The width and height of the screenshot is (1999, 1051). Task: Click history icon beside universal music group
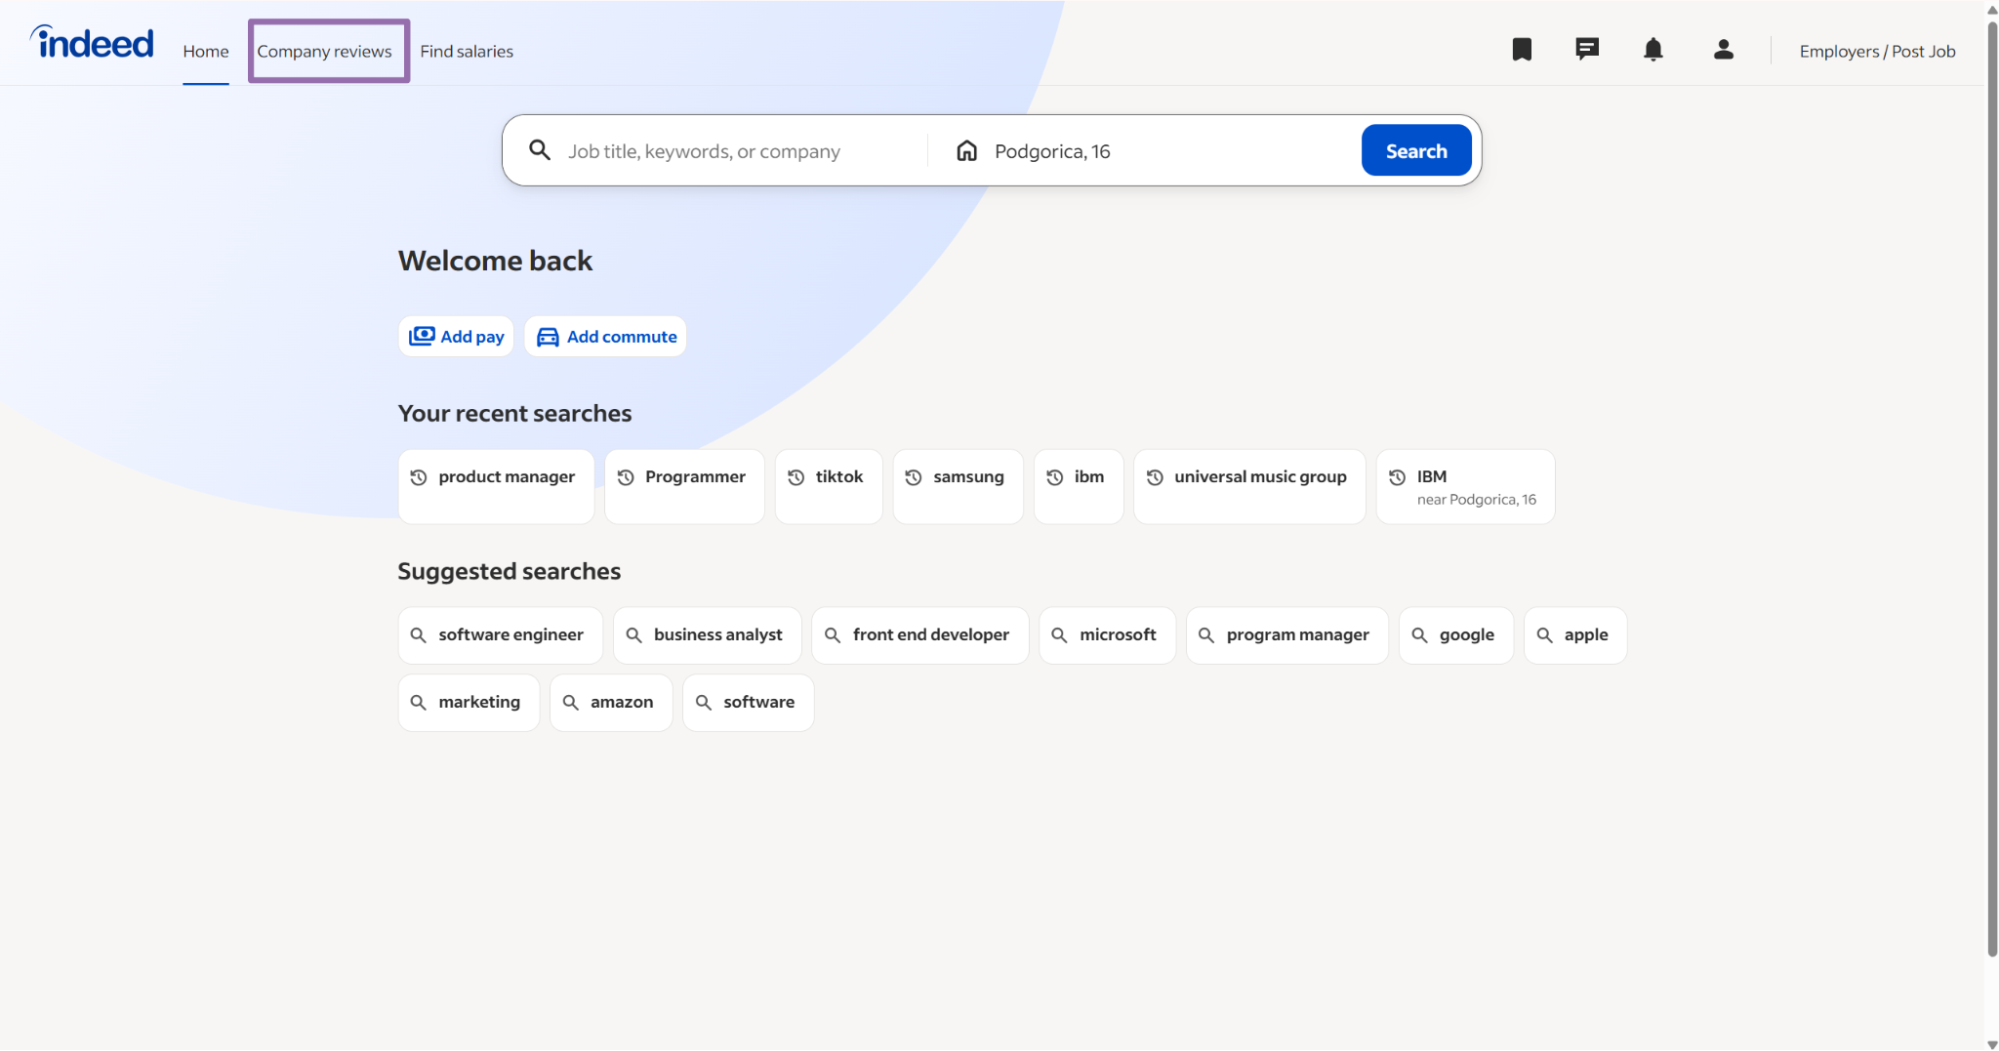pos(1154,477)
